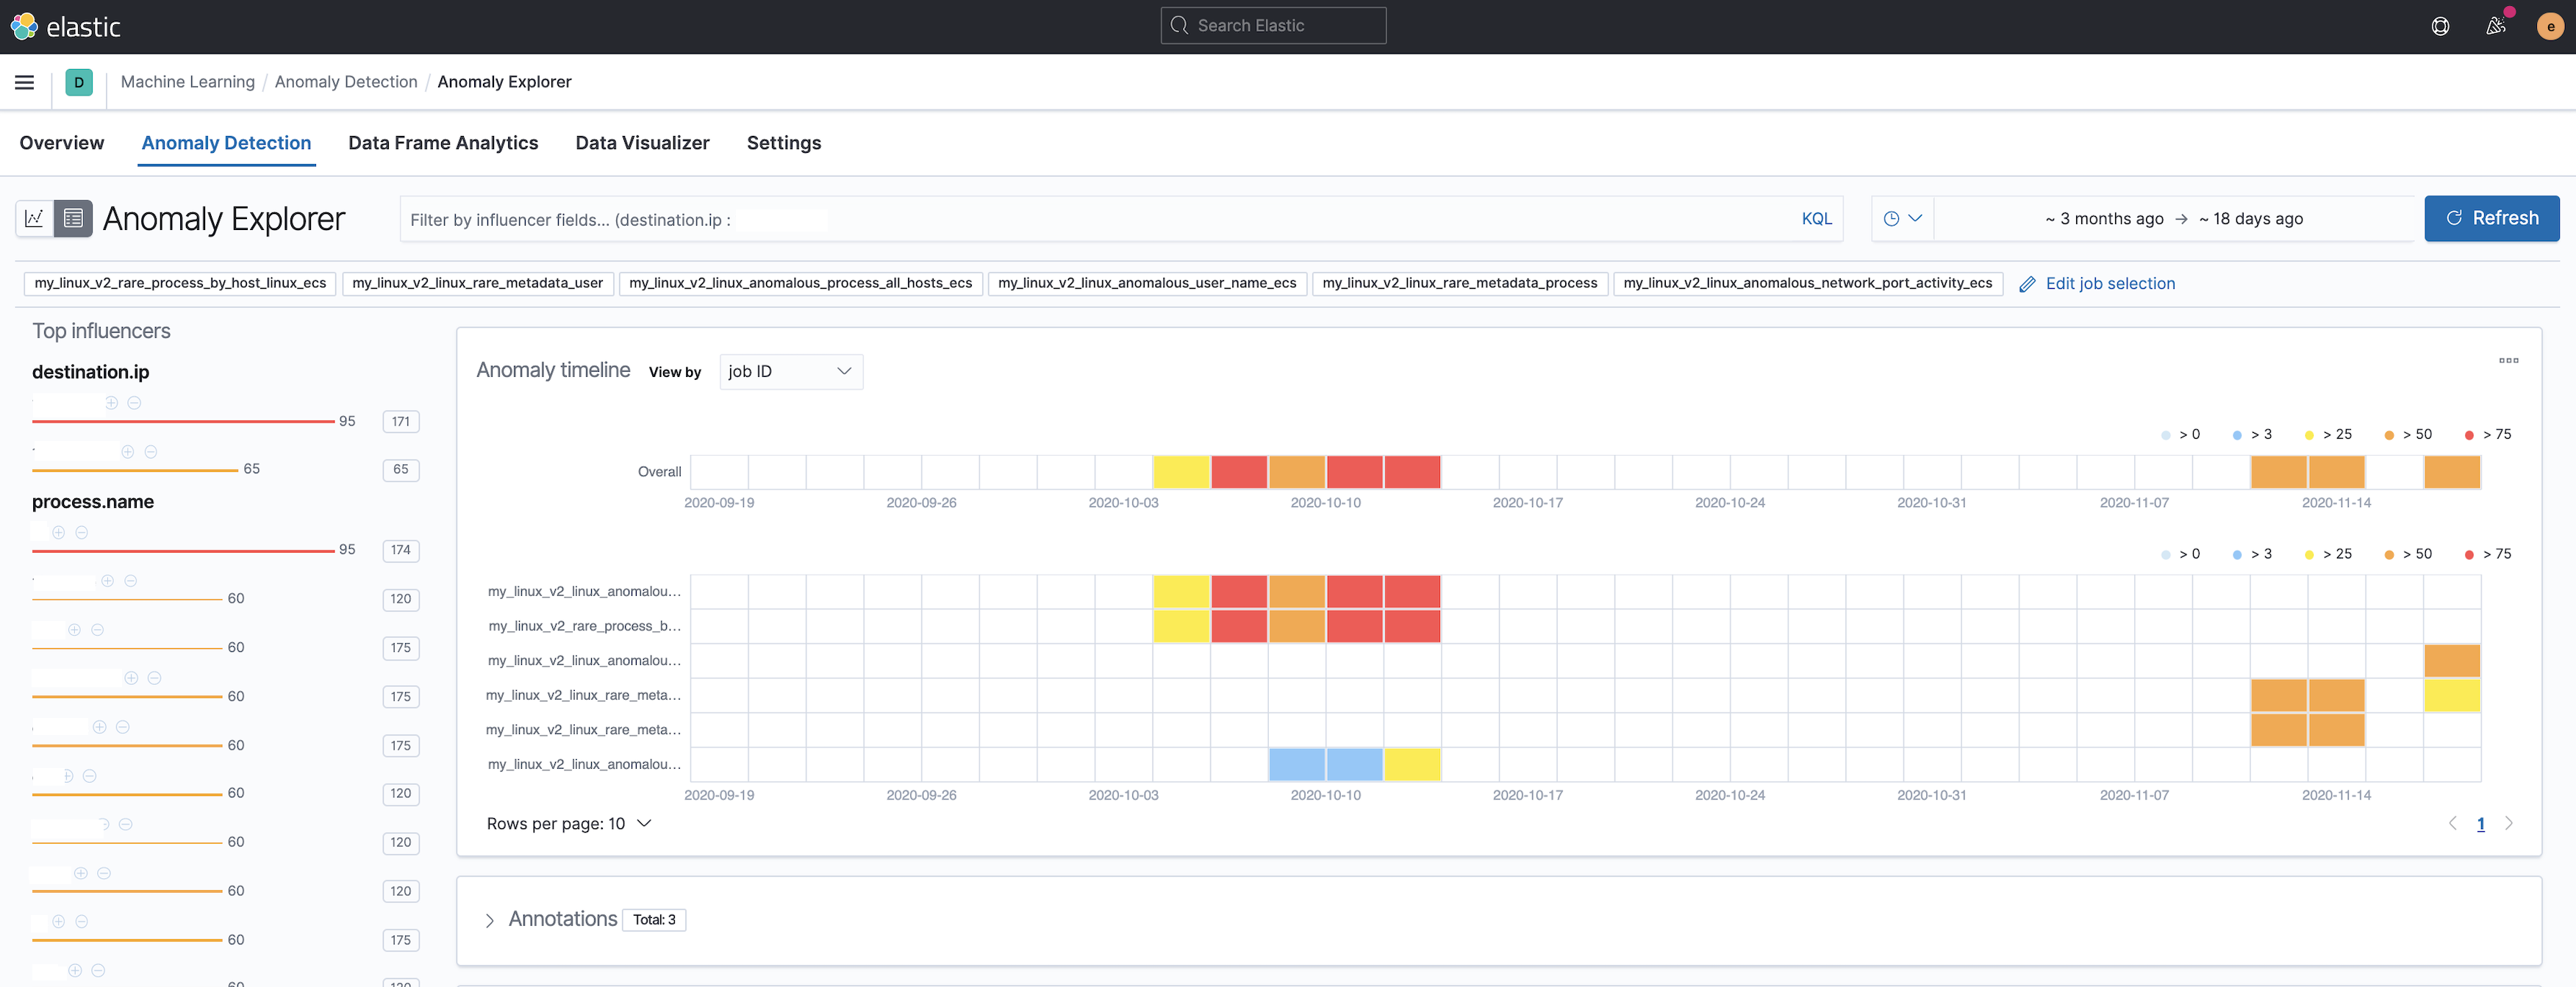Click the Refresh button

click(2491, 218)
